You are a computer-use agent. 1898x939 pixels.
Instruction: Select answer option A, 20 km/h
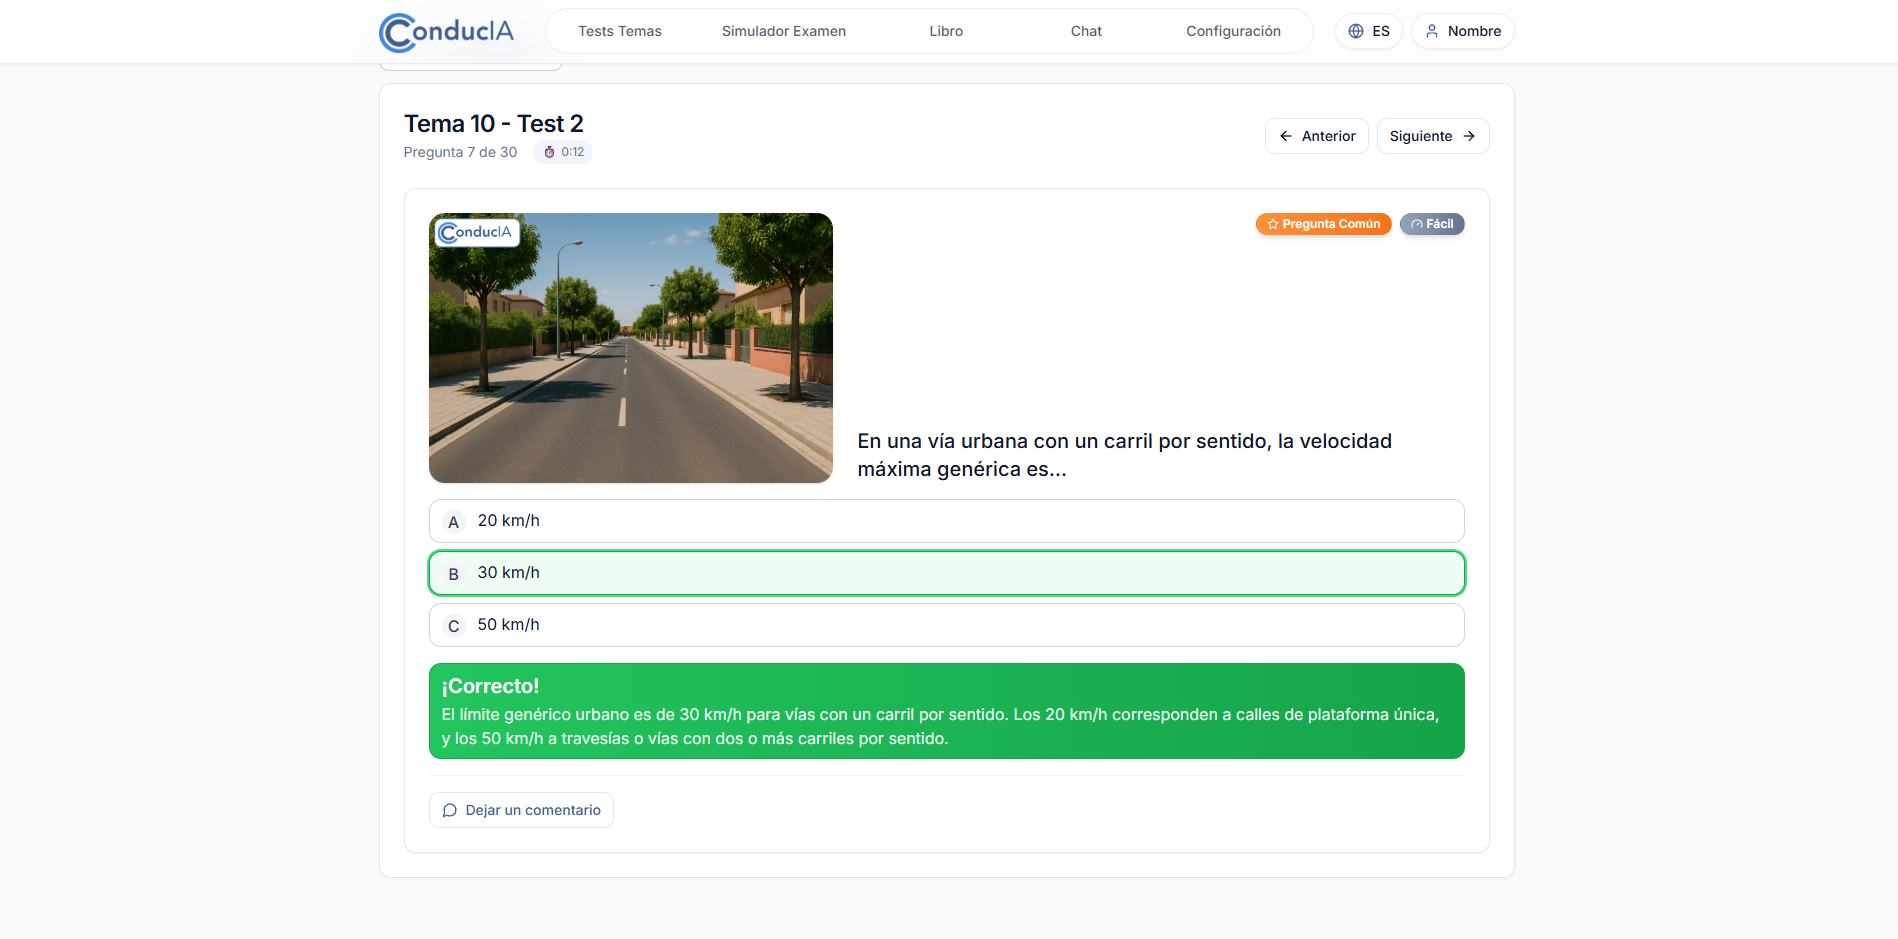point(946,520)
